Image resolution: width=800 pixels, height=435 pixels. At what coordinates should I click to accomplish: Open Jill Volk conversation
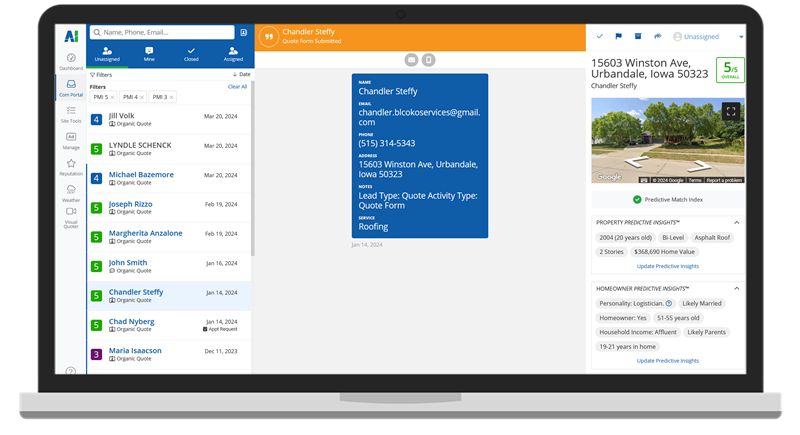[x=169, y=120]
